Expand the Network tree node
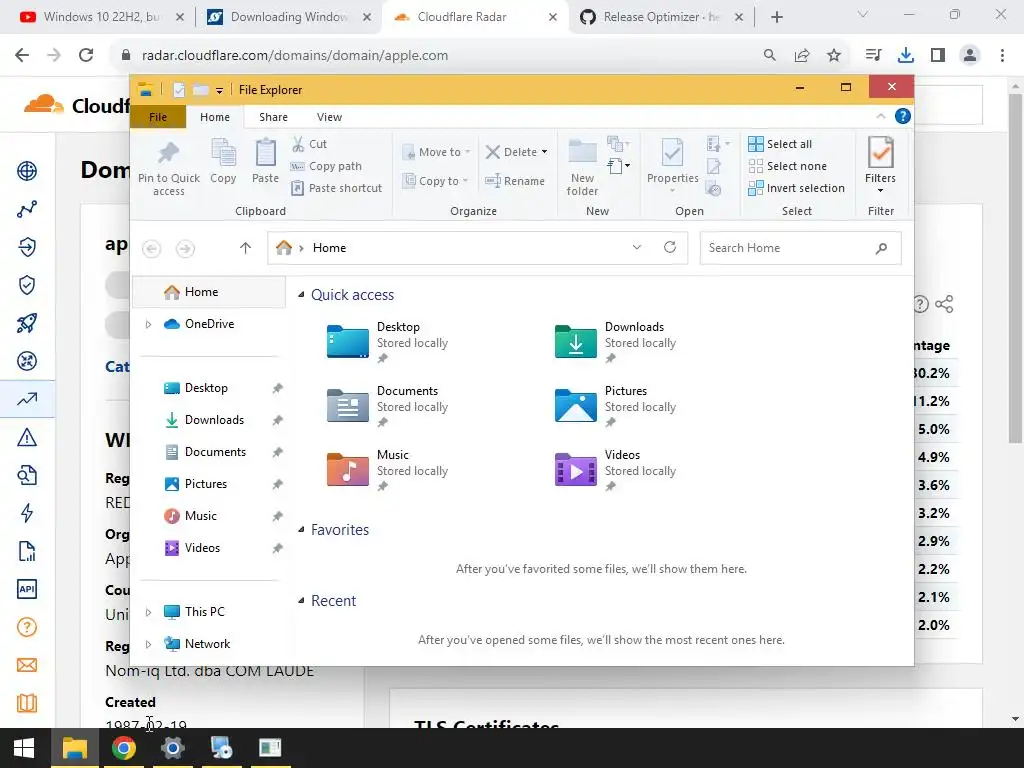 click(x=148, y=644)
